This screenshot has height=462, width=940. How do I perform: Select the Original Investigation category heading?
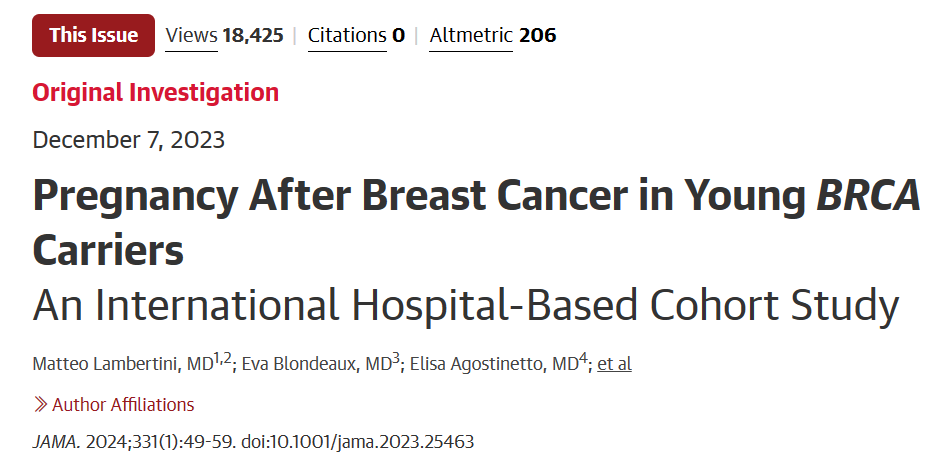point(155,93)
